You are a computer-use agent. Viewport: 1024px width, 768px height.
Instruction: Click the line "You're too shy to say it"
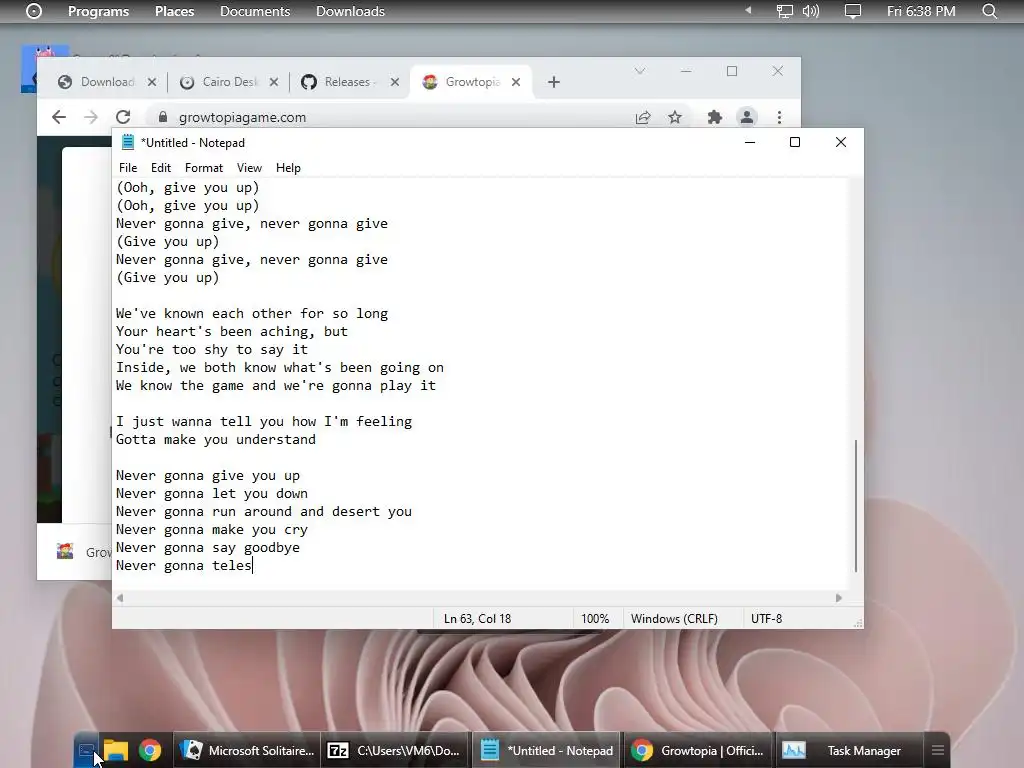(212, 349)
